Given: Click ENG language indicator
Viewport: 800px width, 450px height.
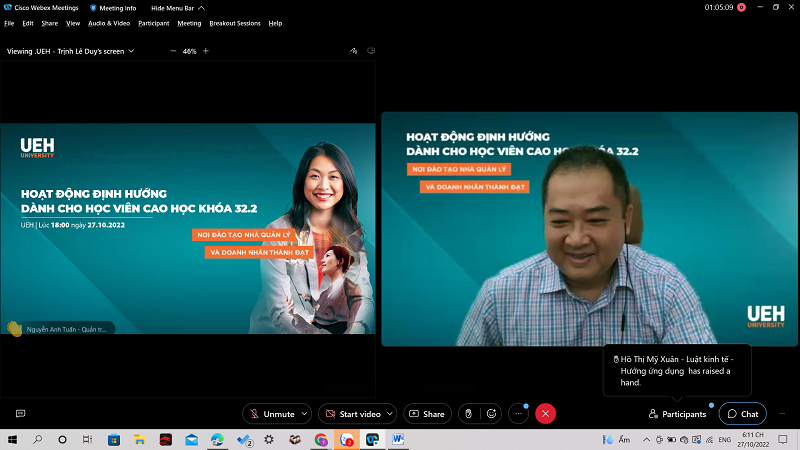Looking at the screenshot, I should click(724, 439).
